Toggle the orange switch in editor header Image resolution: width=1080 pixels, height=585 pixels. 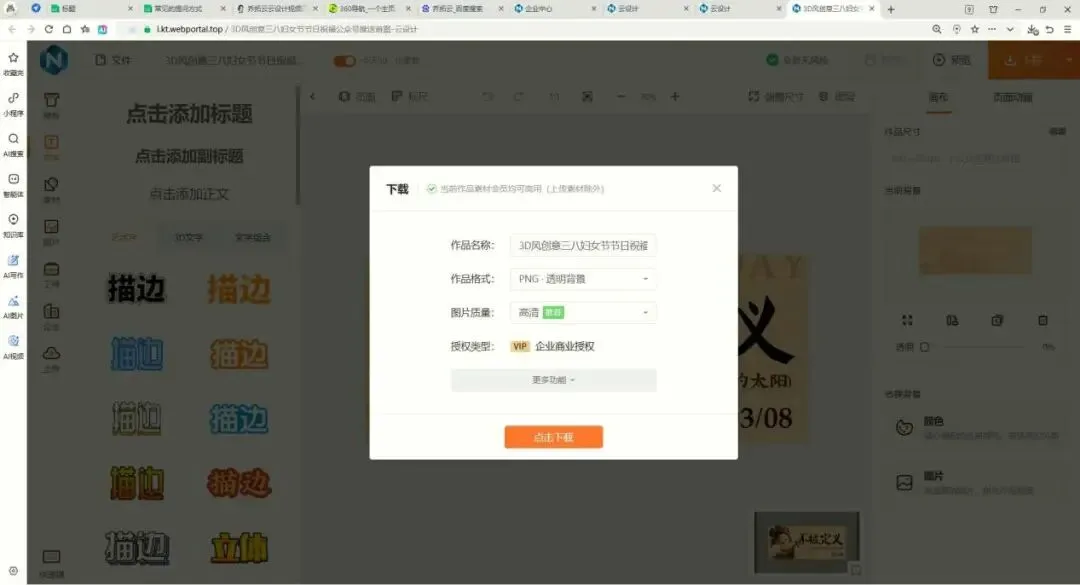(x=344, y=61)
